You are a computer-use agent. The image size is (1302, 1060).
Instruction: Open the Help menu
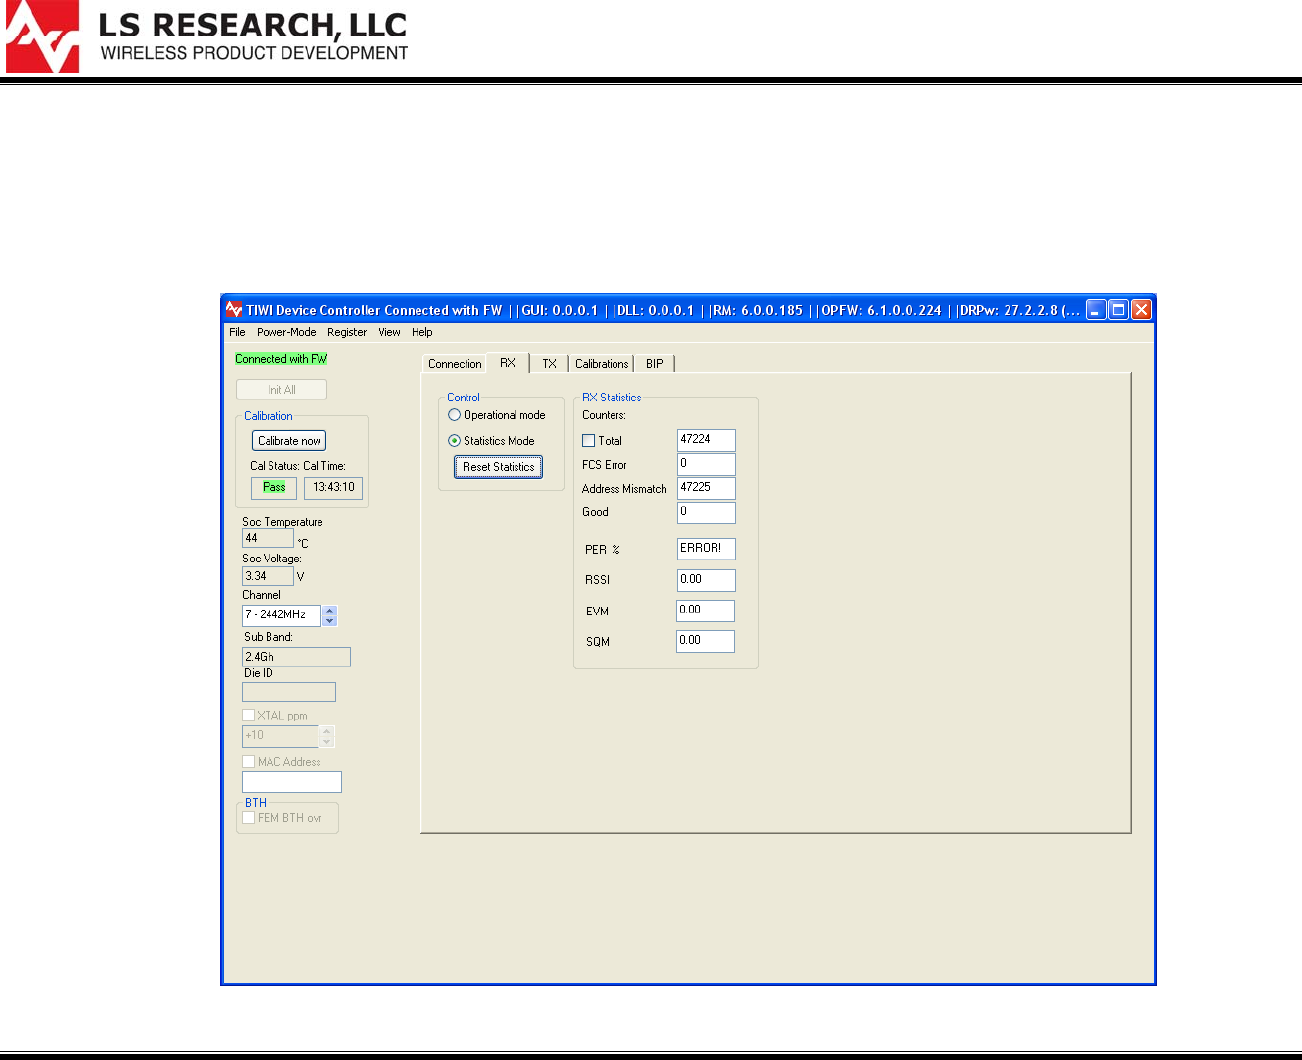[422, 332]
